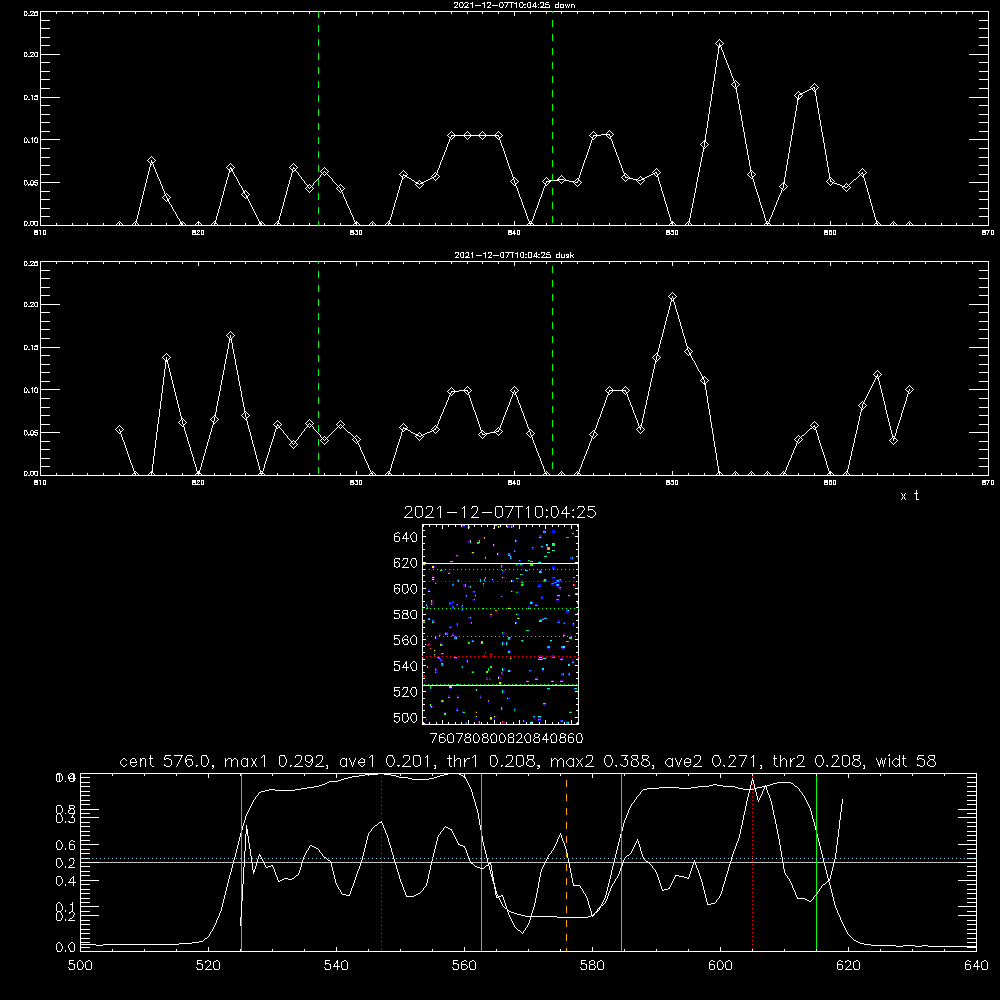
Task: Click the "x t" label below the dusk plot
Action: pos(909,496)
